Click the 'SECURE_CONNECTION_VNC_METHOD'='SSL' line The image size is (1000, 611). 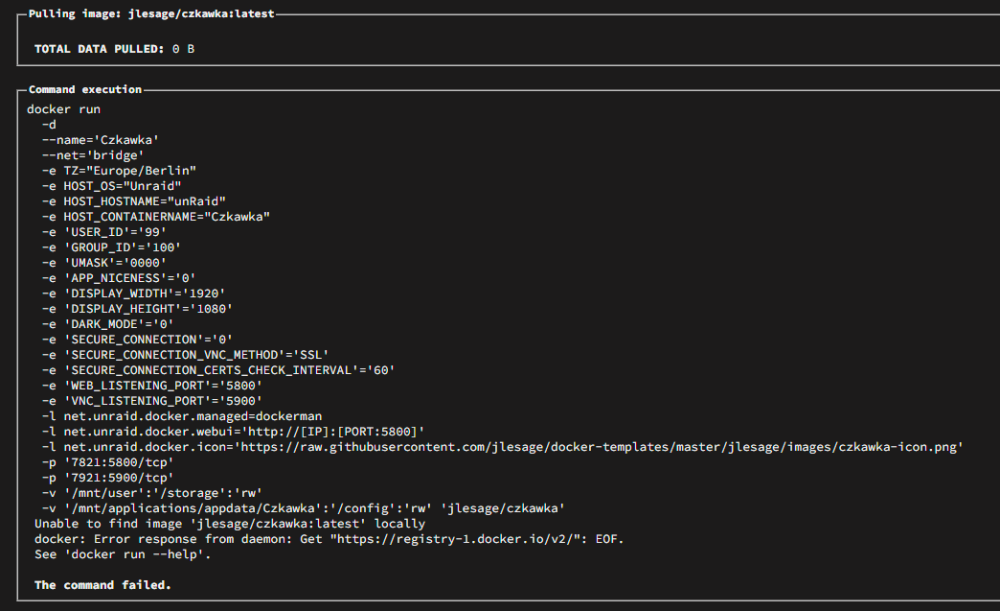pos(185,355)
